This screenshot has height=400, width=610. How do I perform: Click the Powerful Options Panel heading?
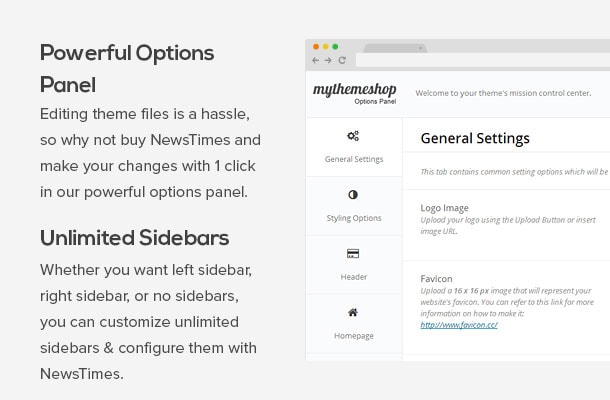pos(127,69)
